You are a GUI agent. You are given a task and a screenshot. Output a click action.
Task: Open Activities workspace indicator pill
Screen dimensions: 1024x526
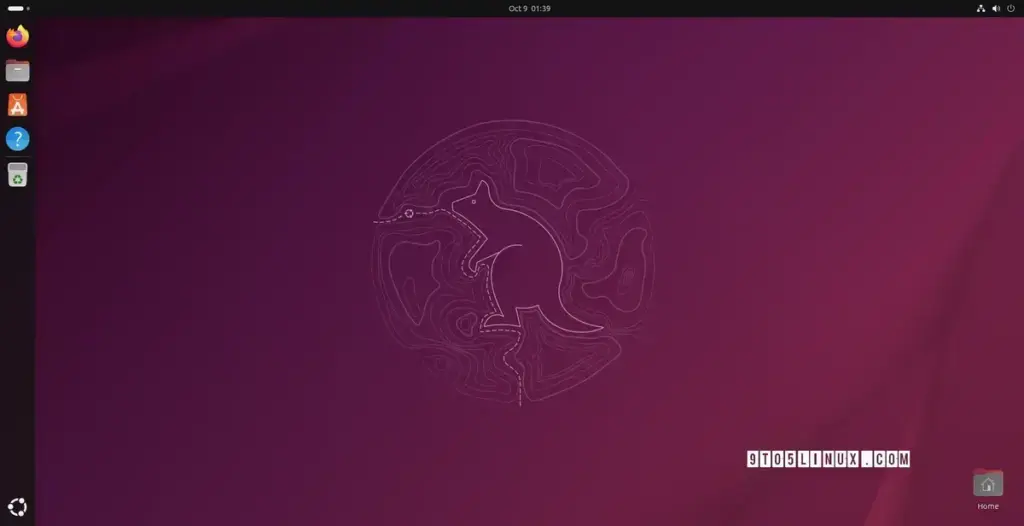click(x=18, y=8)
